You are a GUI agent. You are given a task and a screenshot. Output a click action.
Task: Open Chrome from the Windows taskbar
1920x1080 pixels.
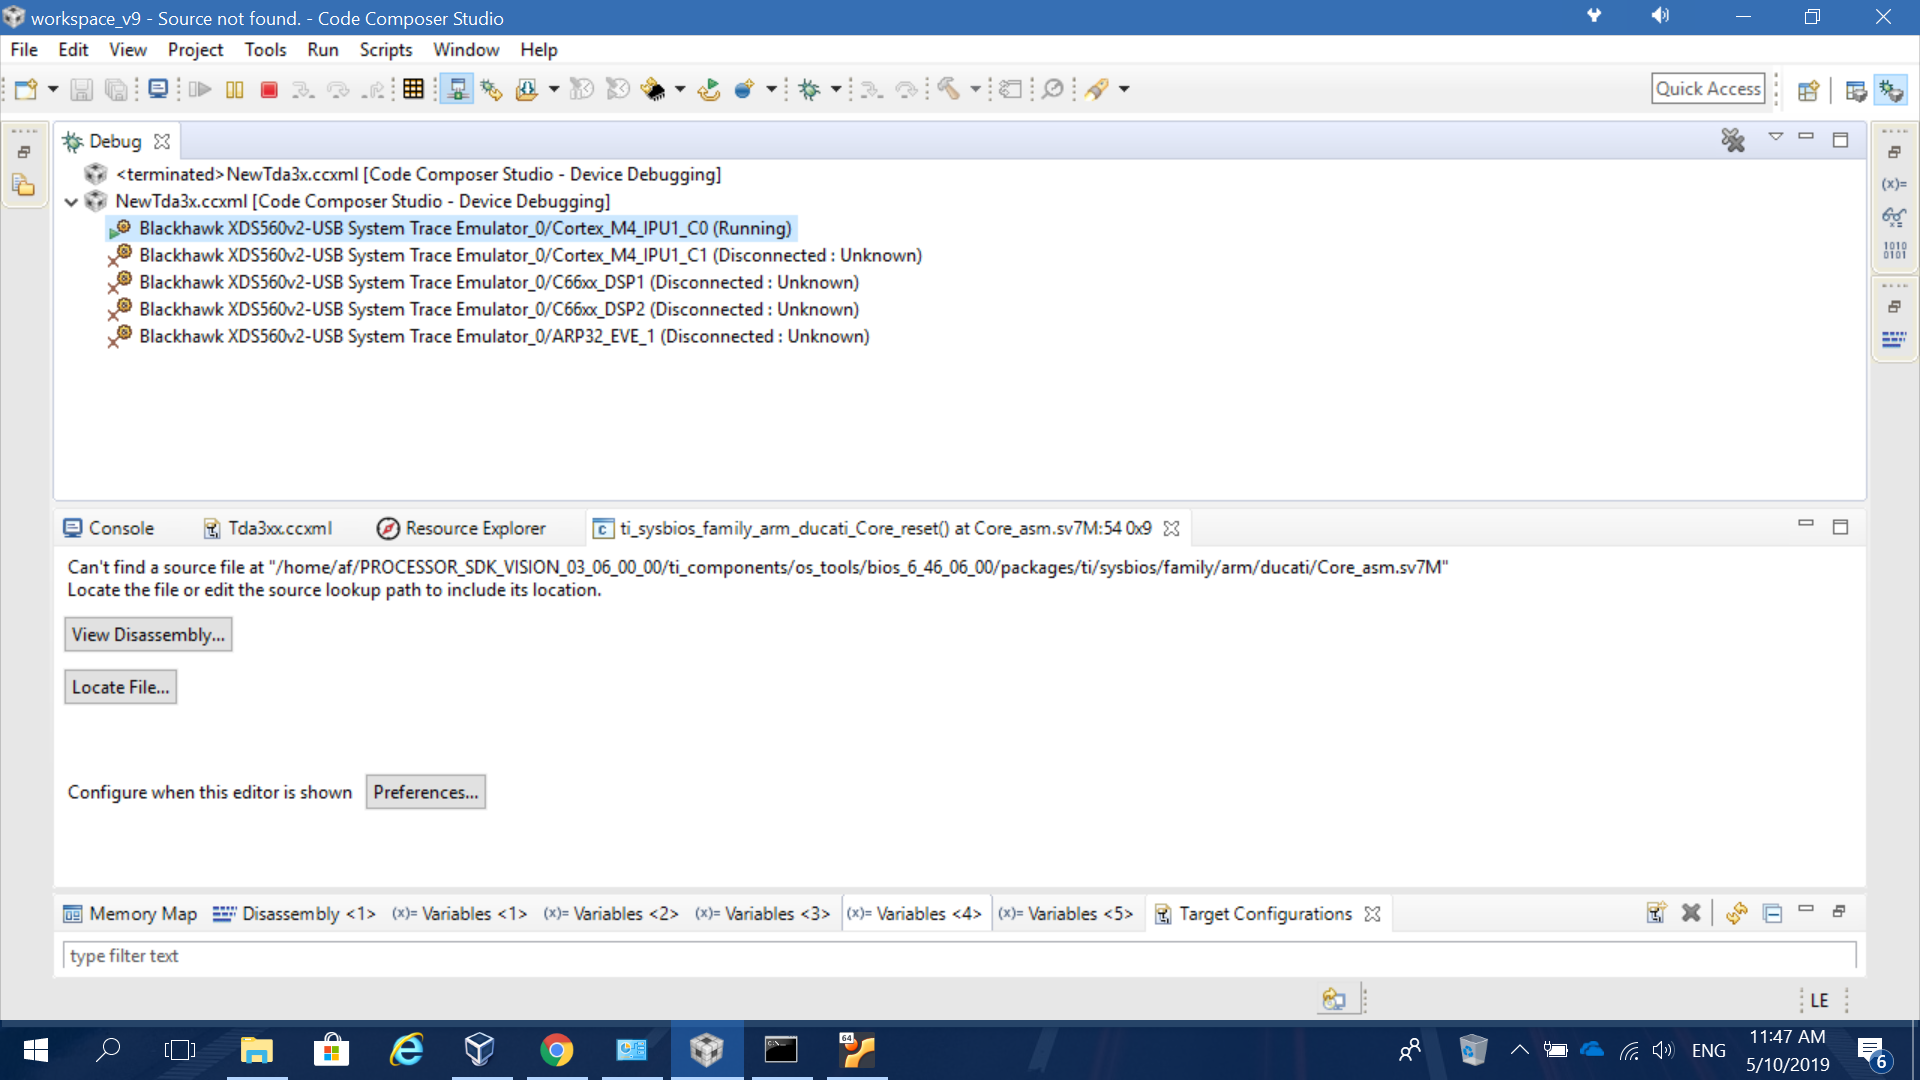(557, 1050)
